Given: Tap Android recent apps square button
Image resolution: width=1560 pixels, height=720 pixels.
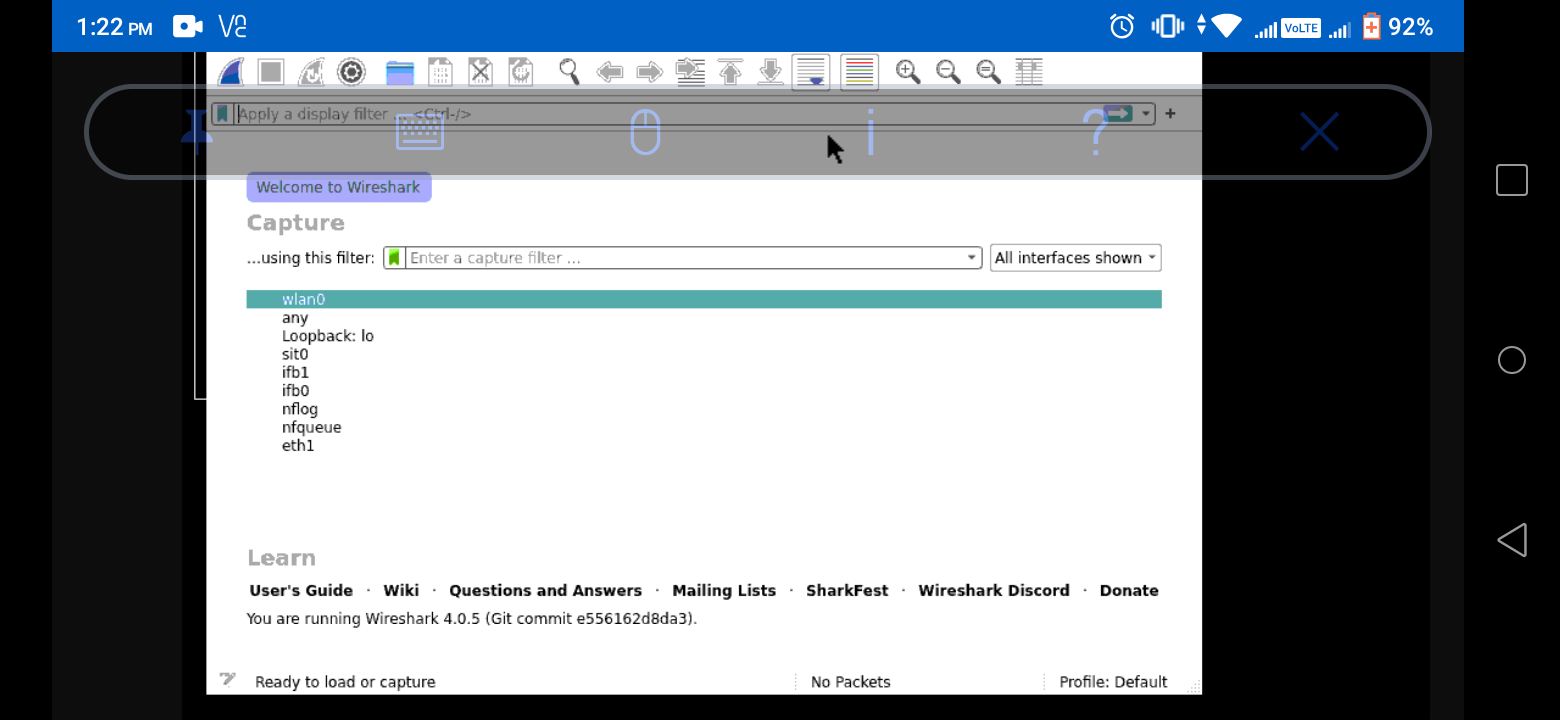Looking at the screenshot, I should (x=1511, y=180).
